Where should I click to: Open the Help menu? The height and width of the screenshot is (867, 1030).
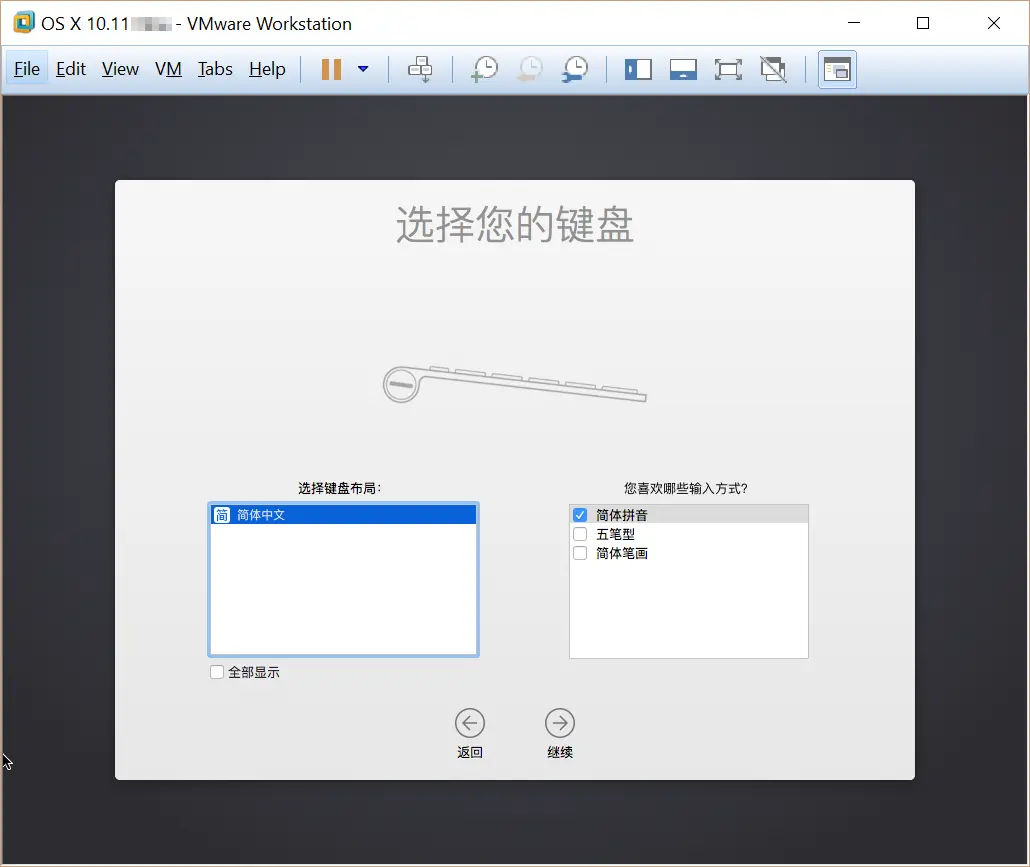pos(266,69)
